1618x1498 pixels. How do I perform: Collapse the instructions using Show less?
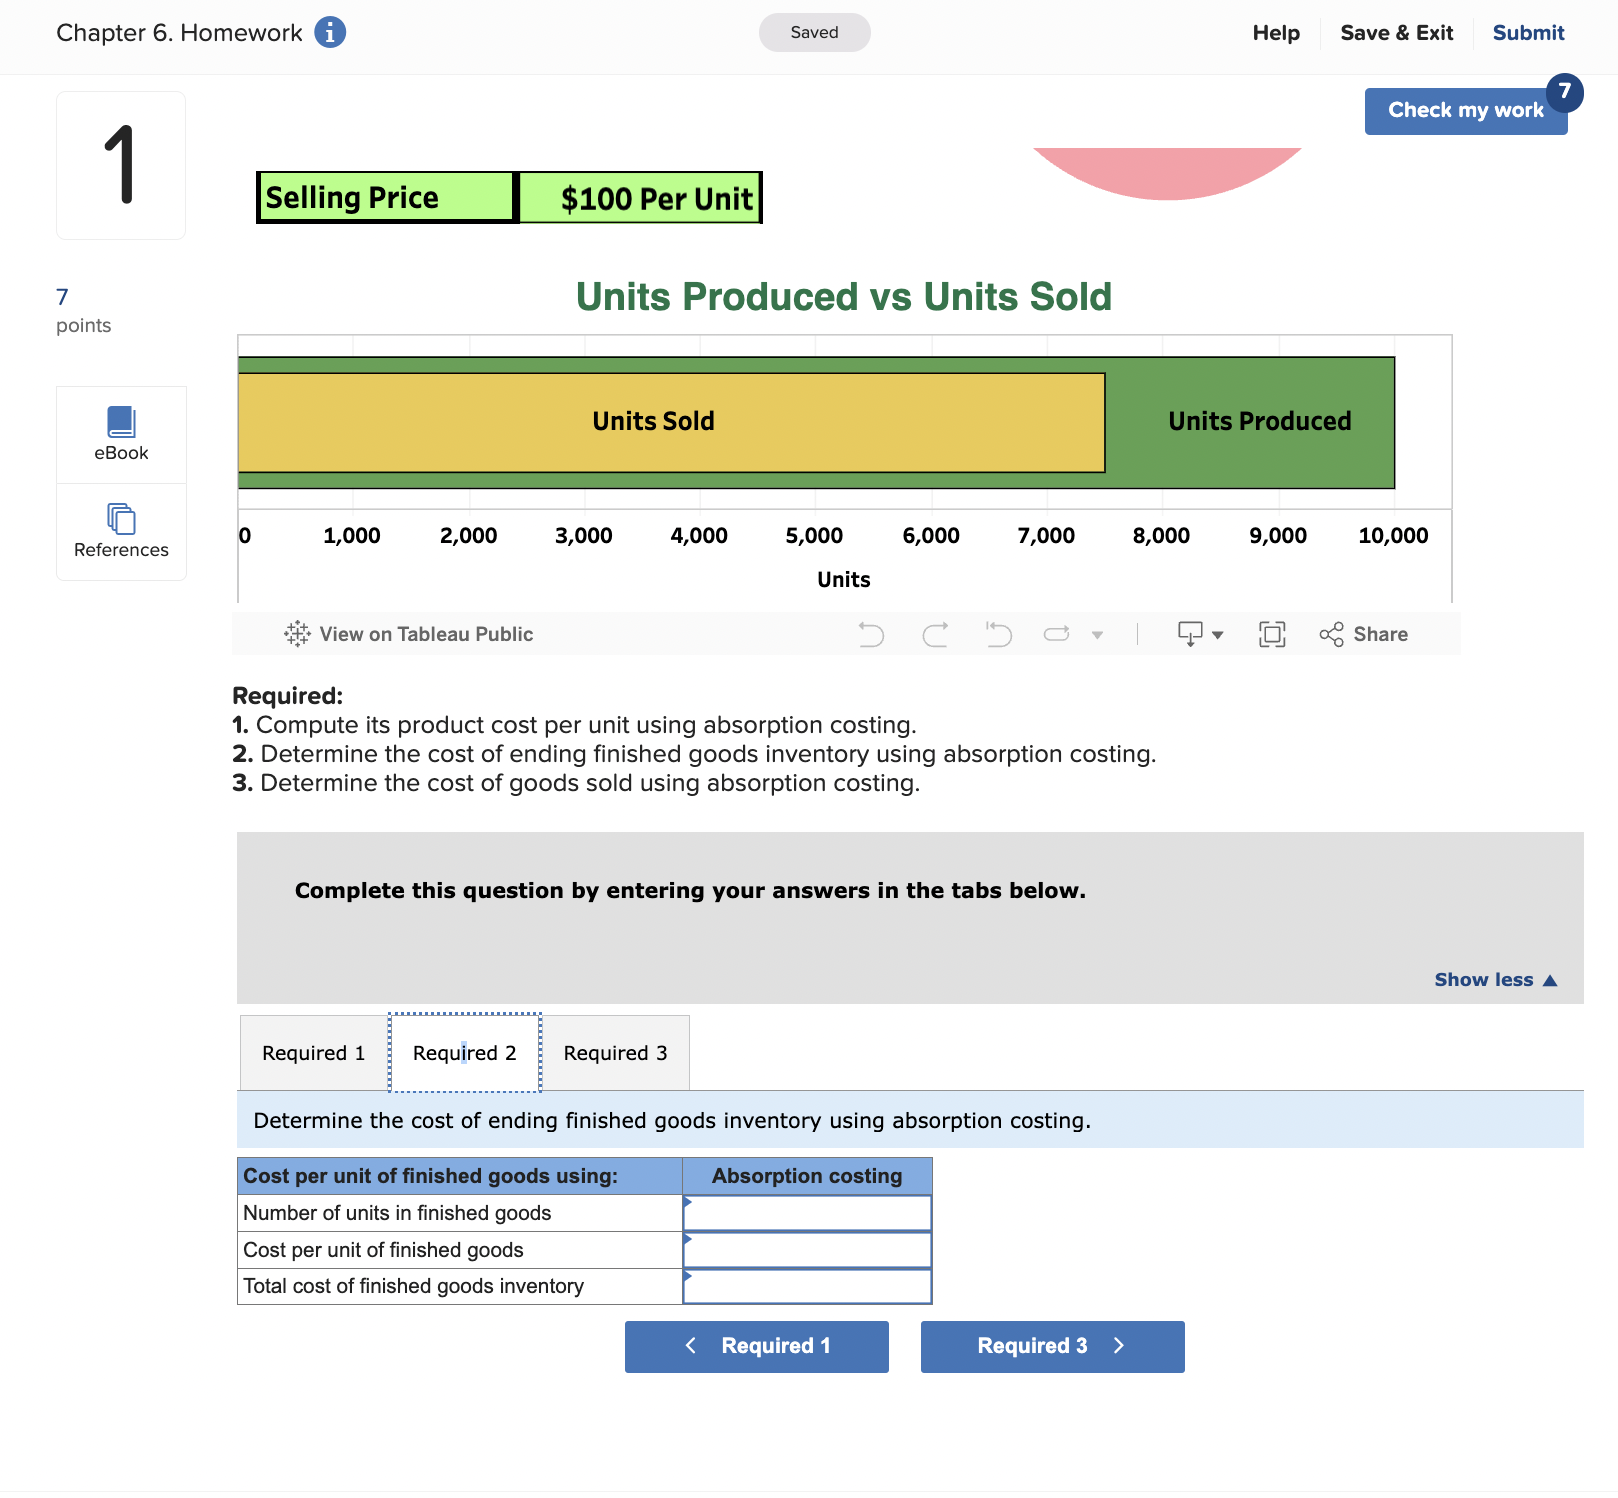pos(1494,979)
